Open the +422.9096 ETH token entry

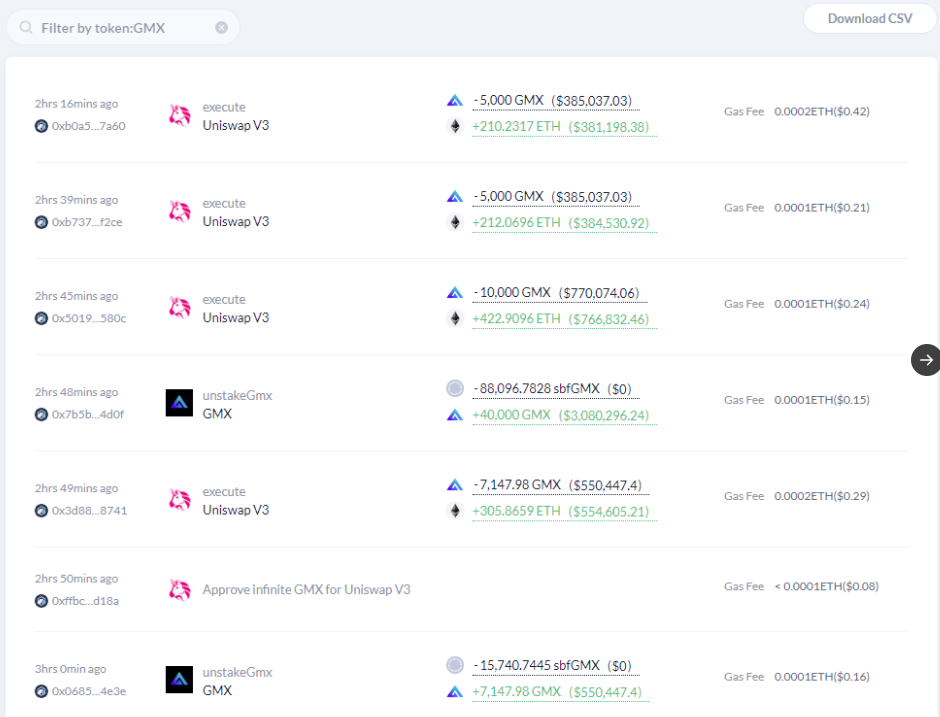click(x=517, y=319)
